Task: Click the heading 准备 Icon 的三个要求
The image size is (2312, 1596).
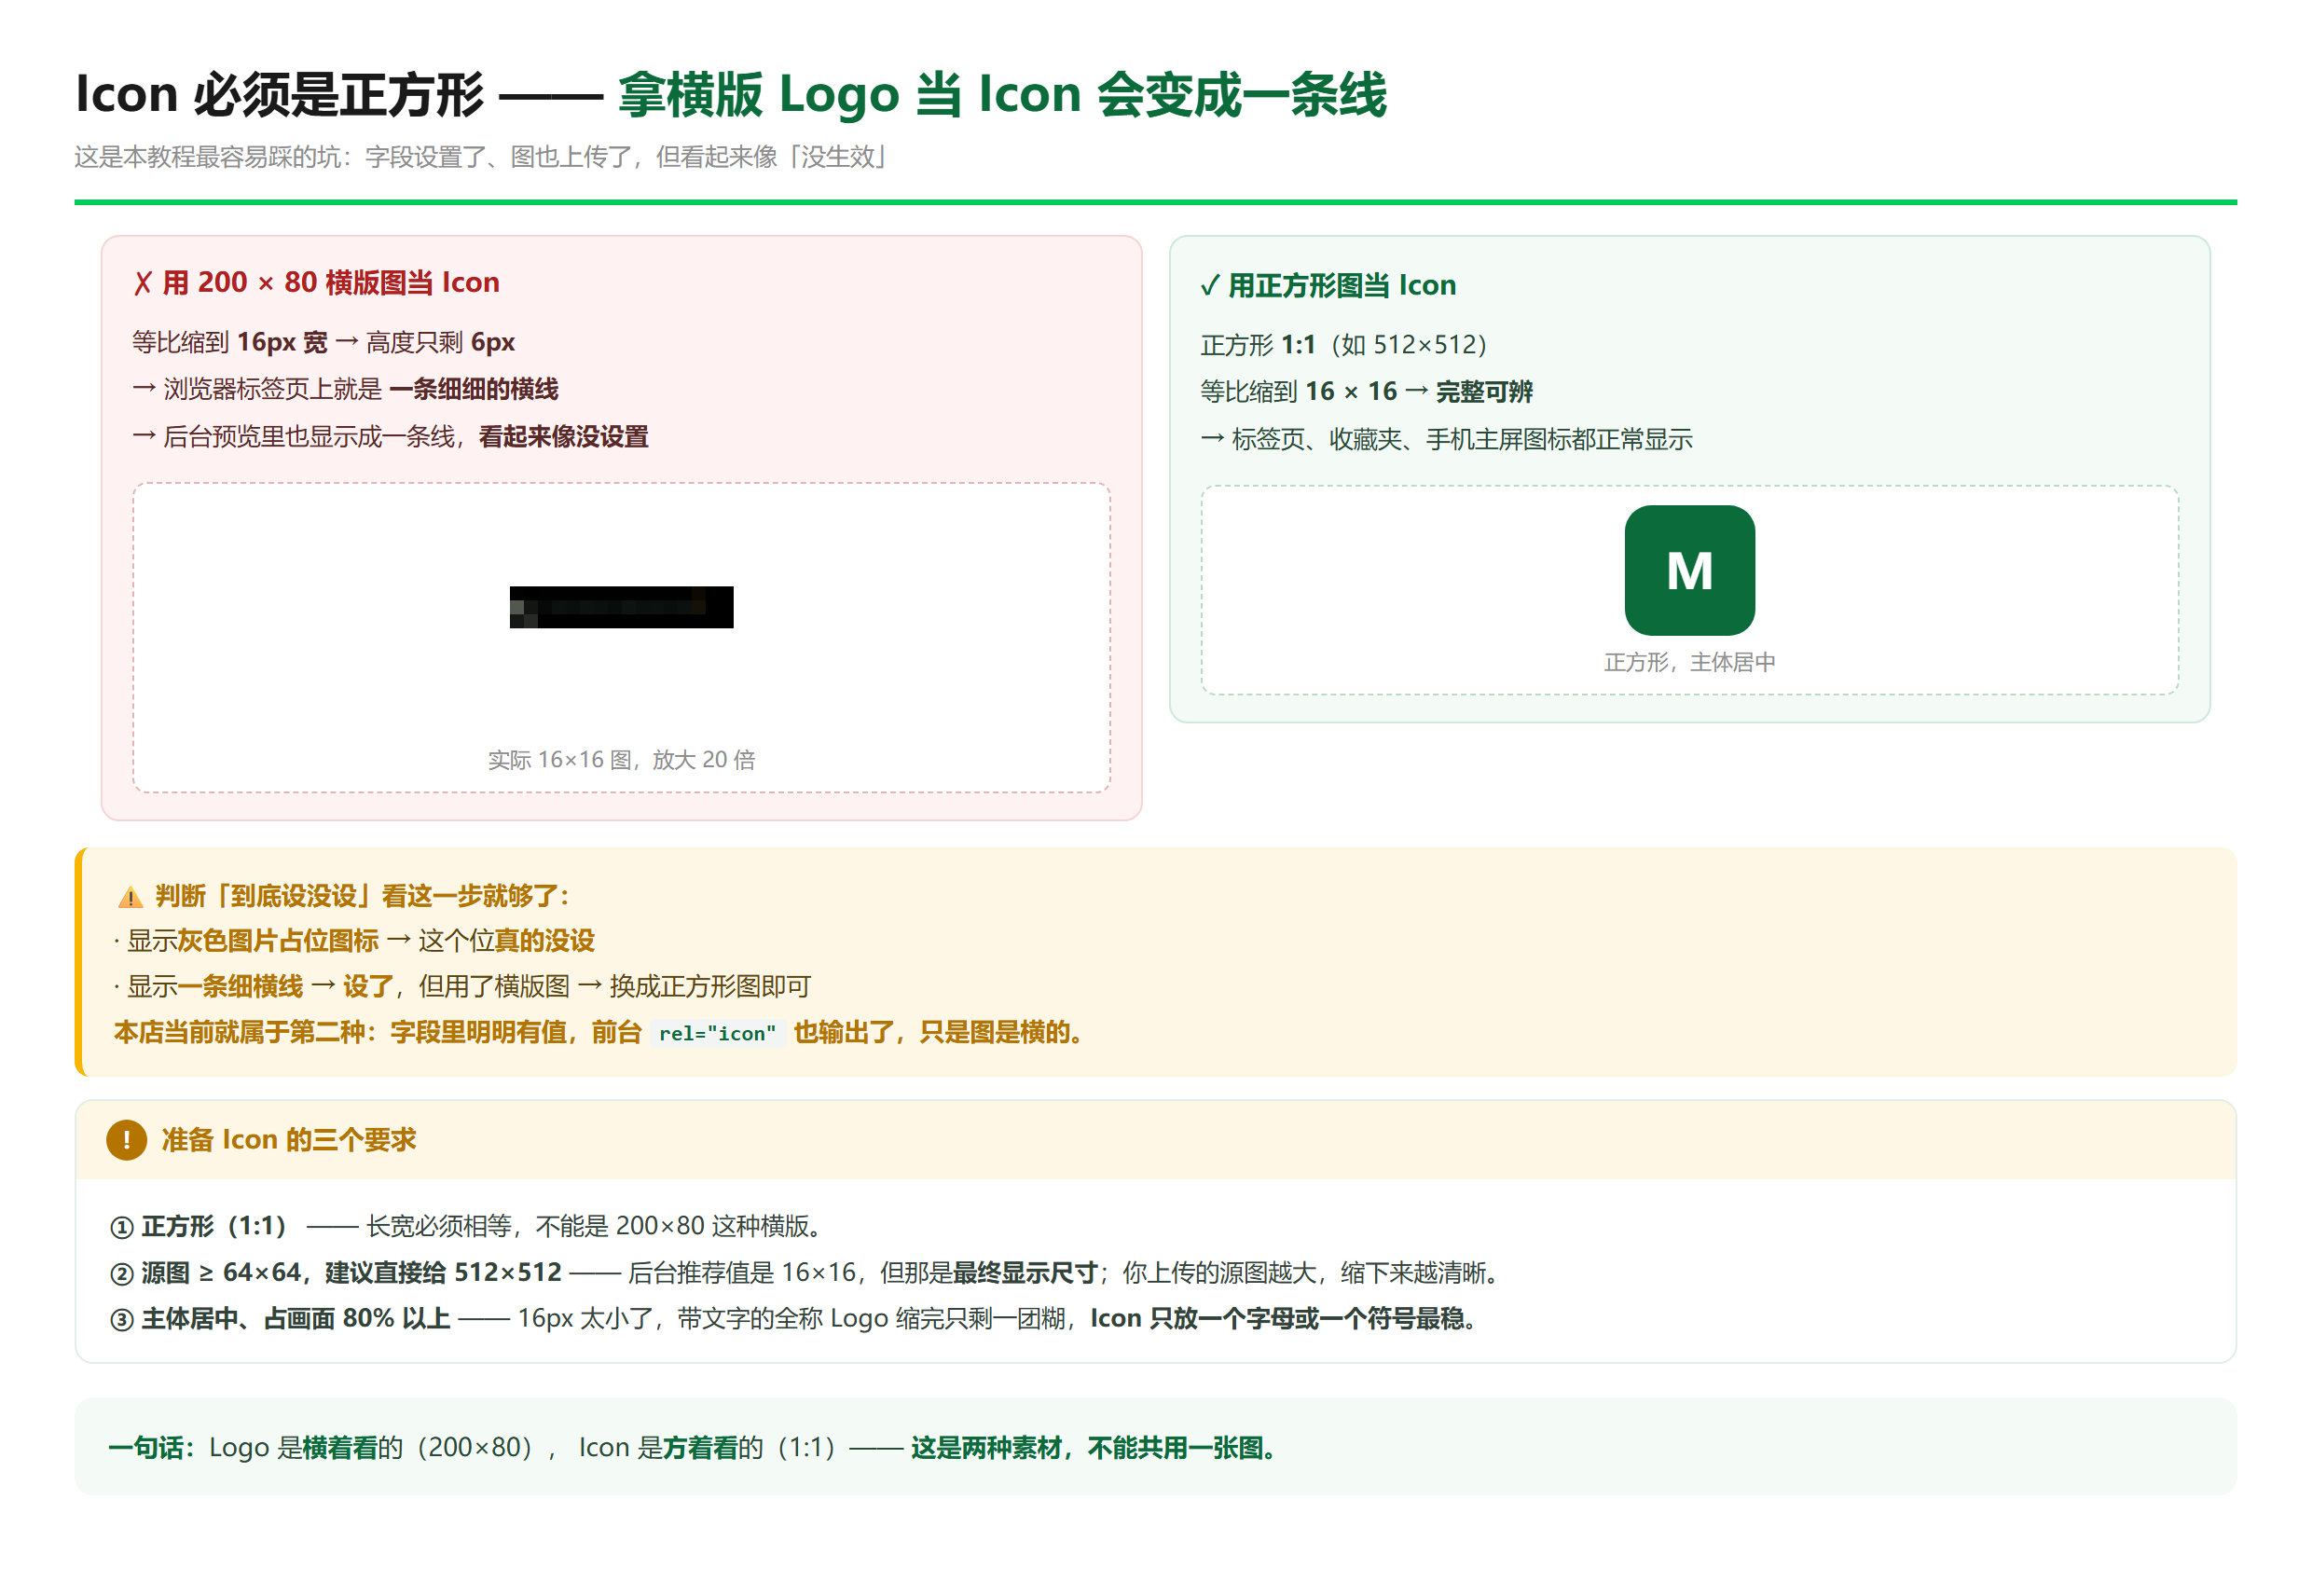Action: 288,1140
